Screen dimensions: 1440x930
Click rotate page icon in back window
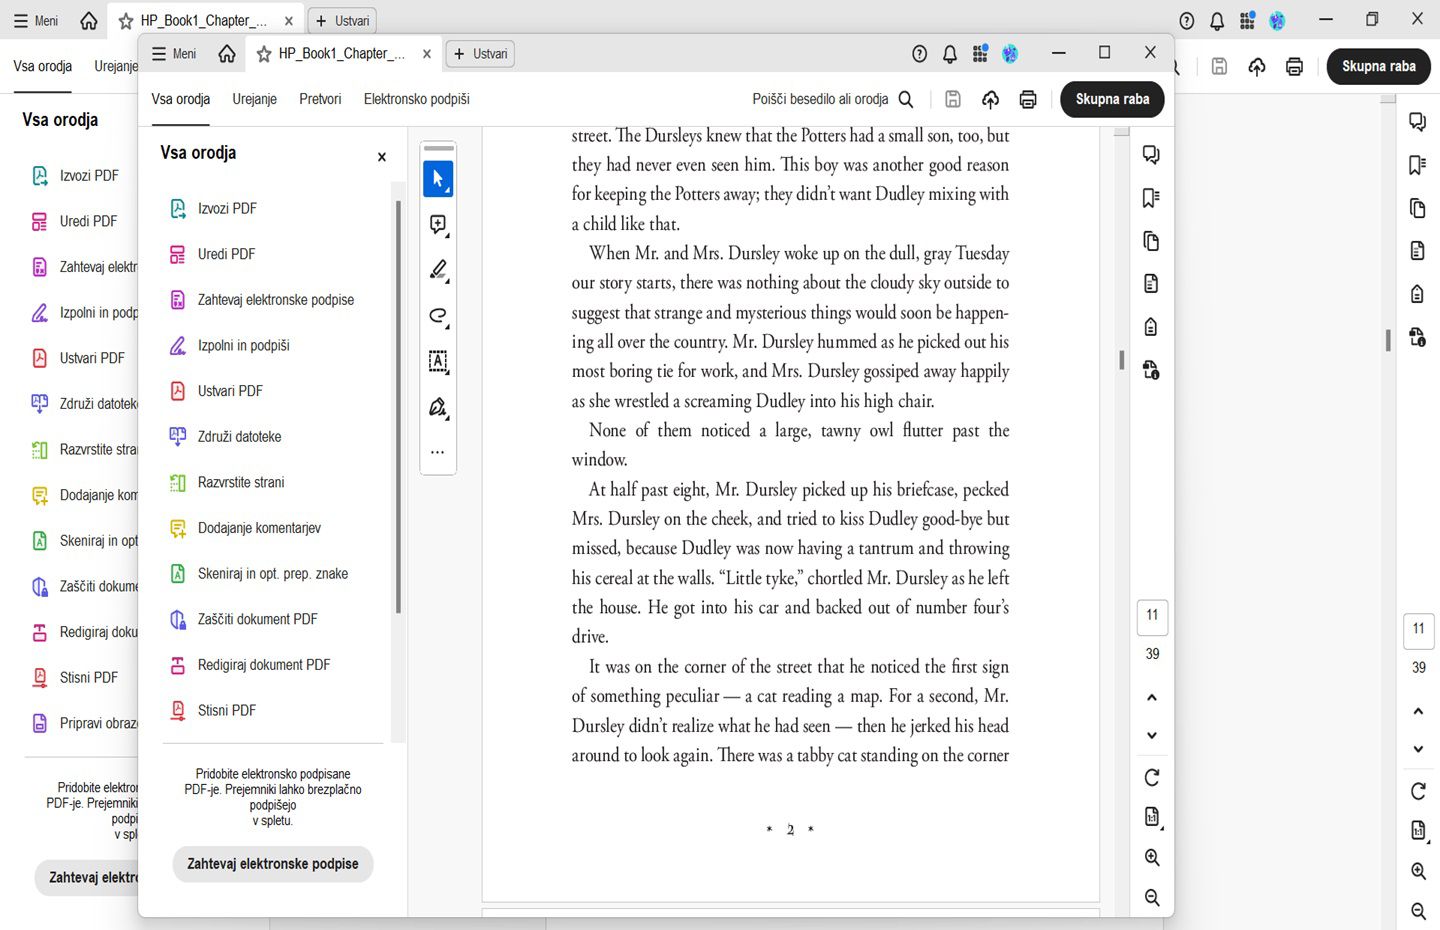coord(1418,791)
